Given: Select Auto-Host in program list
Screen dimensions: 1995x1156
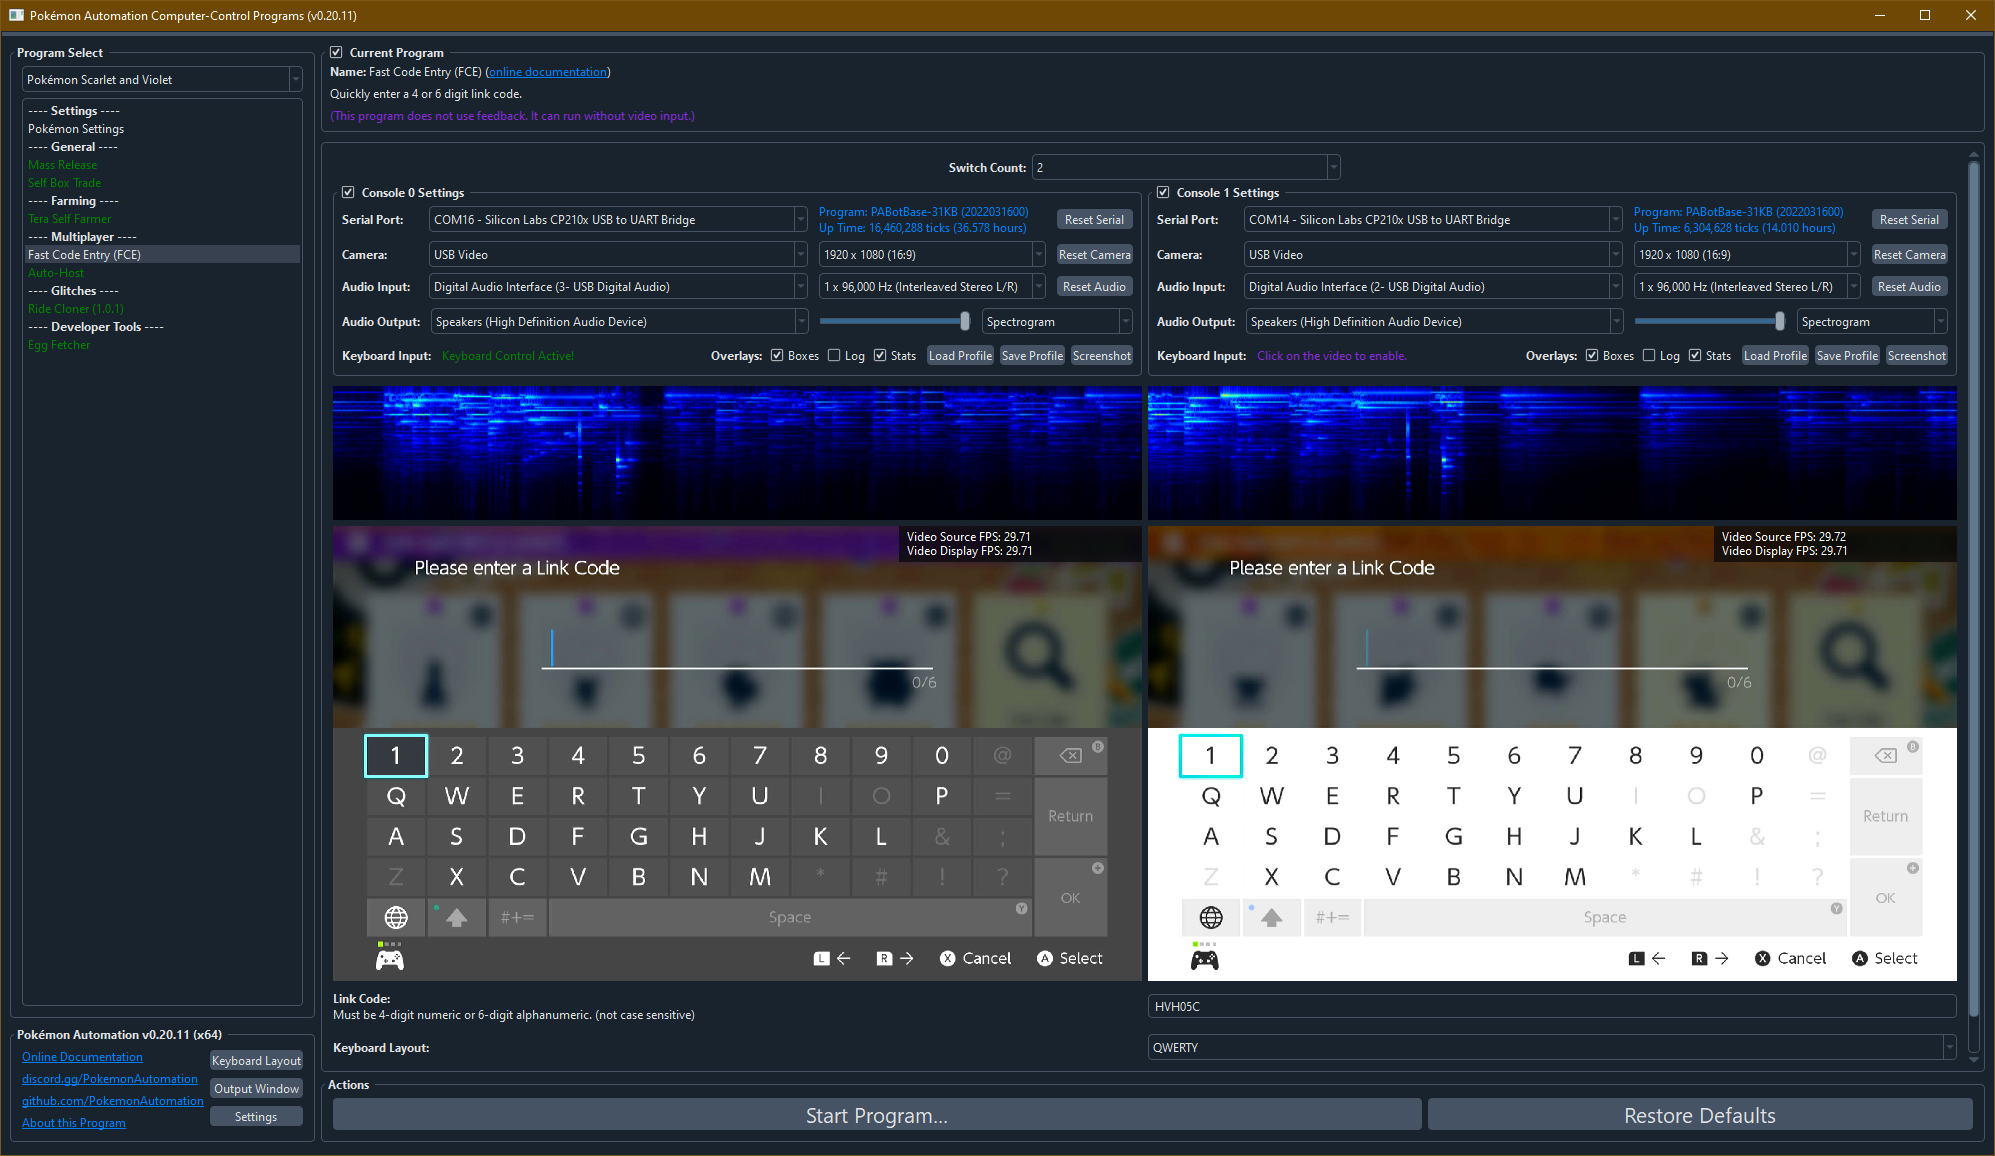Looking at the screenshot, I should [x=56, y=273].
